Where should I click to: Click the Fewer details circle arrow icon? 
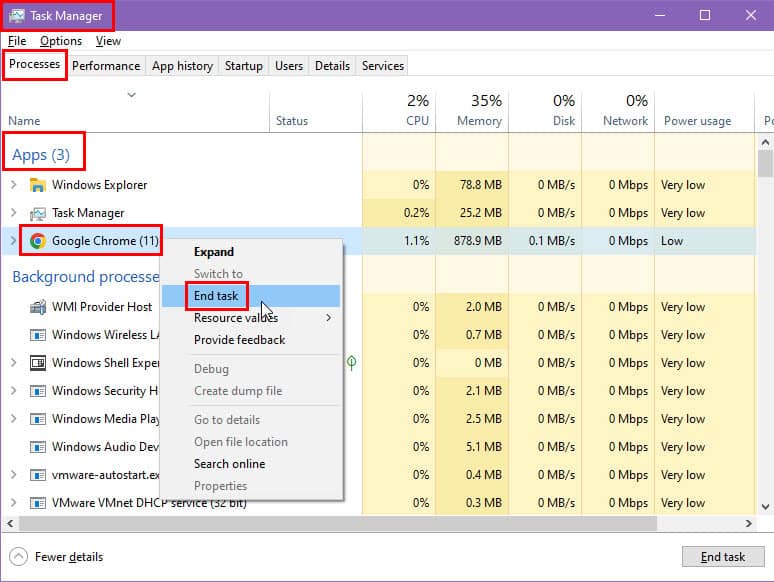pyautogui.click(x=18, y=557)
